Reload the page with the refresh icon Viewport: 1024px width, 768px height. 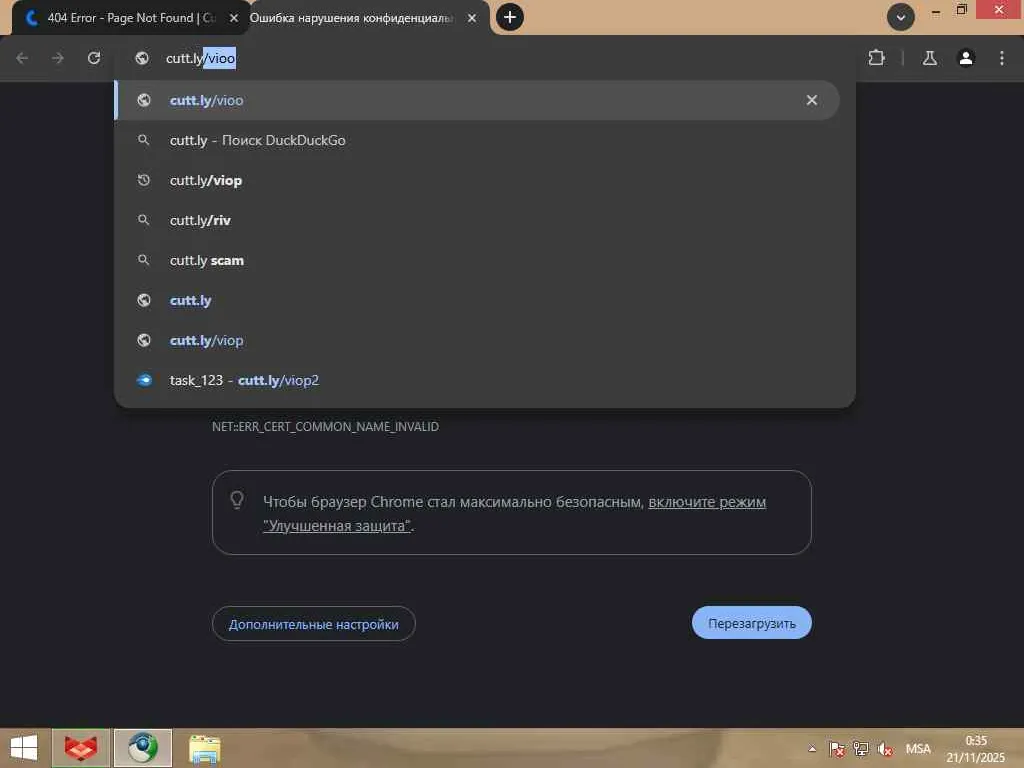point(94,58)
